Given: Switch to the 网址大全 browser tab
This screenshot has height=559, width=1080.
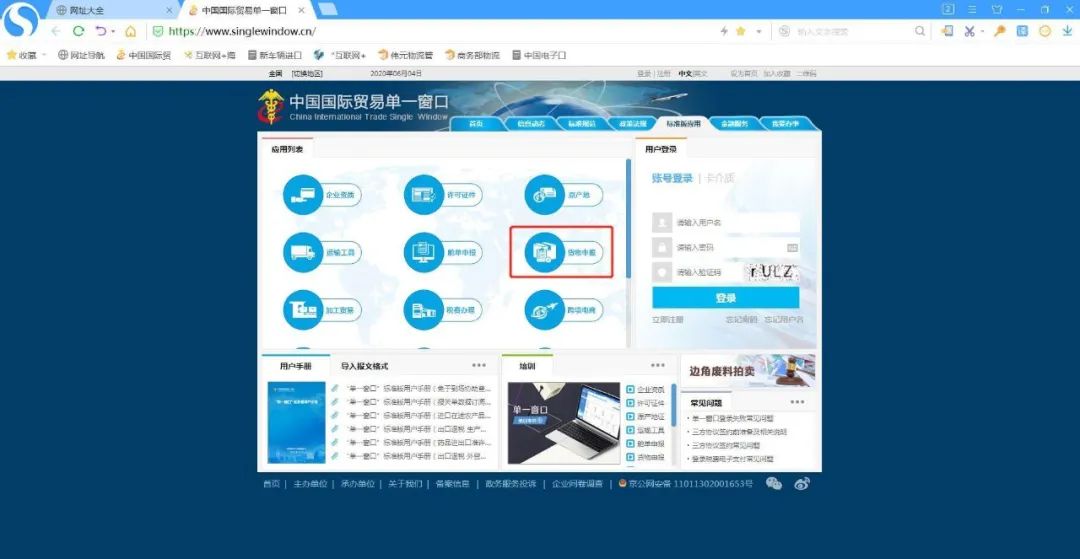Looking at the screenshot, I should click(x=115, y=10).
